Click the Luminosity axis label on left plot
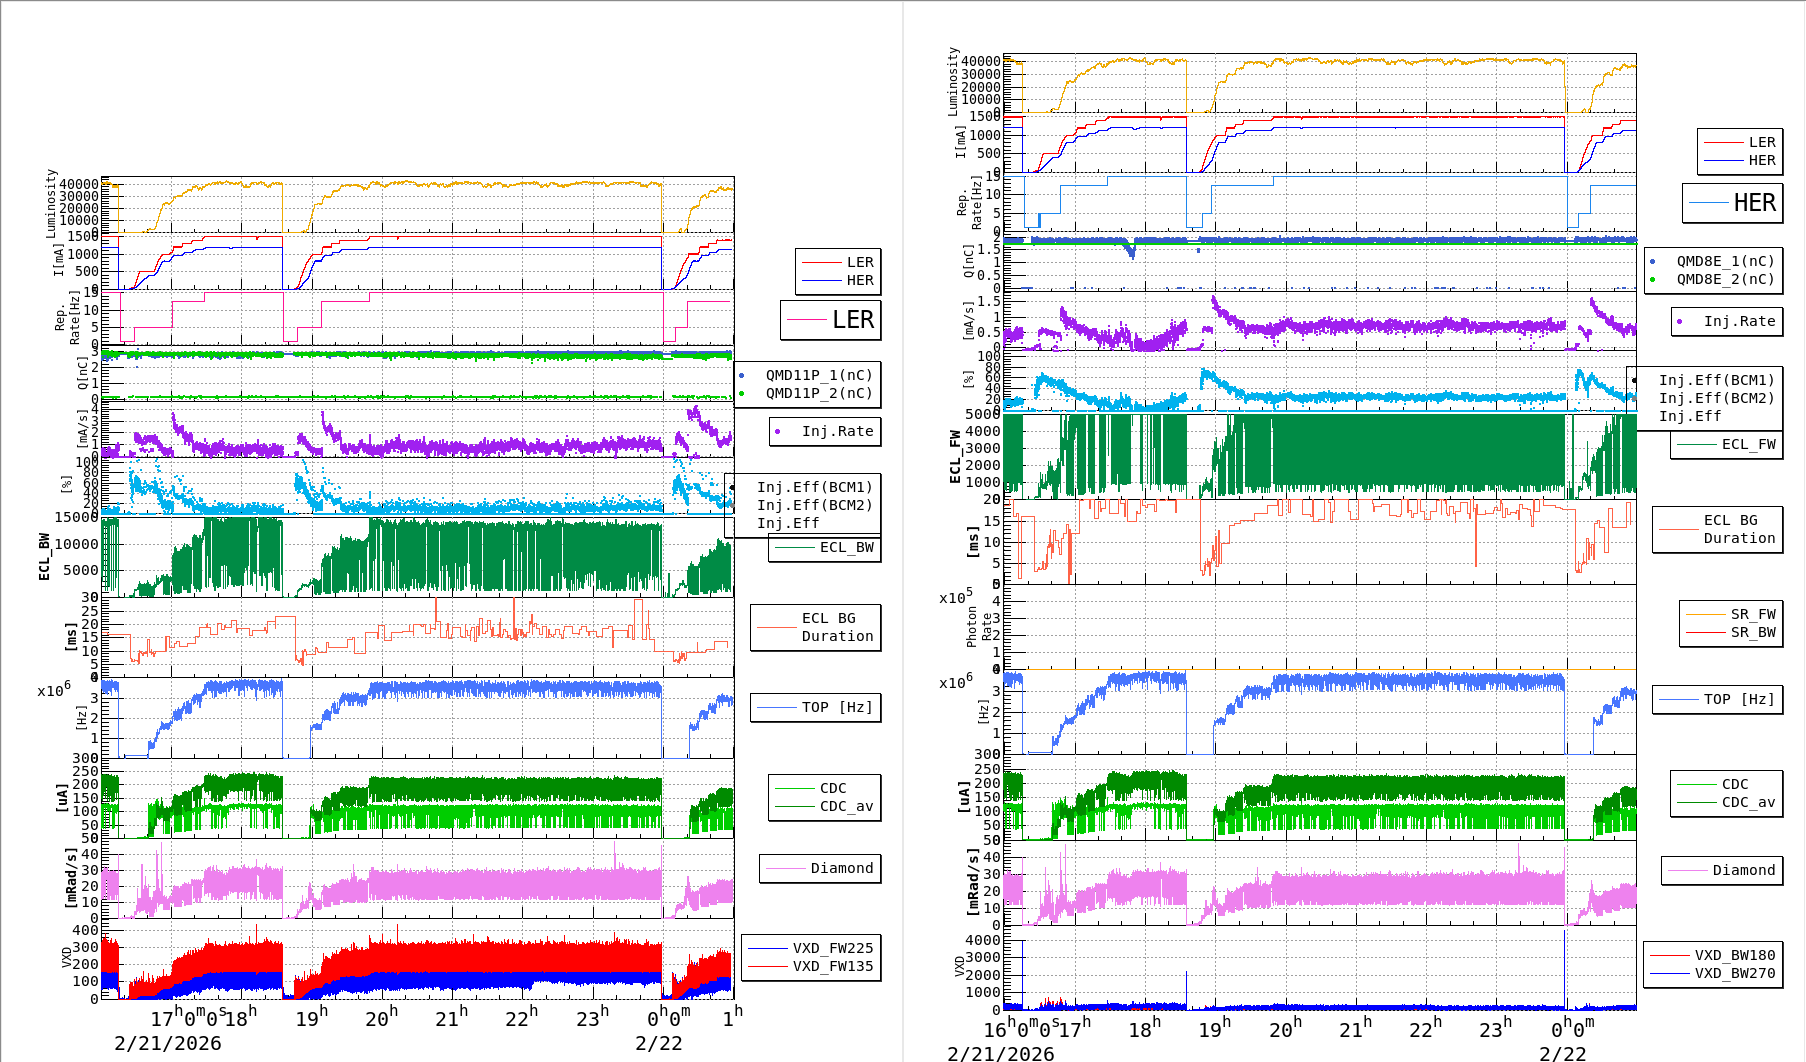Screen dimensions: 1806x1062 [x=51, y=203]
